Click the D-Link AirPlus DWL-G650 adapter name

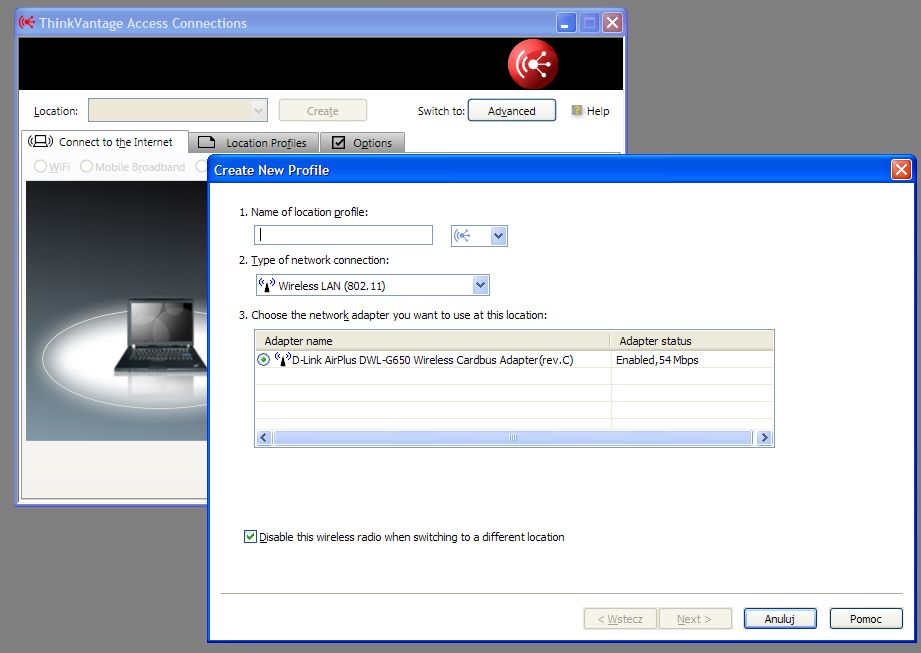point(432,360)
